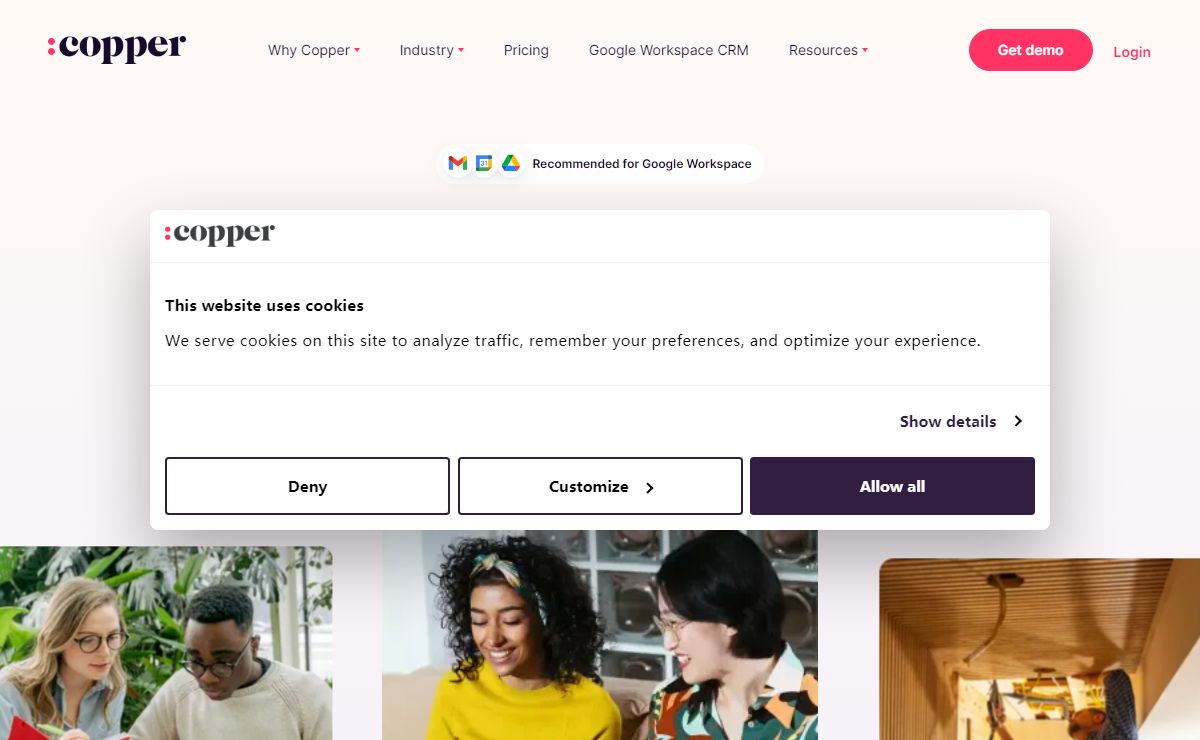Go to Google Workspace CRM
Screen dimensions: 1200x740
(x=669, y=50)
